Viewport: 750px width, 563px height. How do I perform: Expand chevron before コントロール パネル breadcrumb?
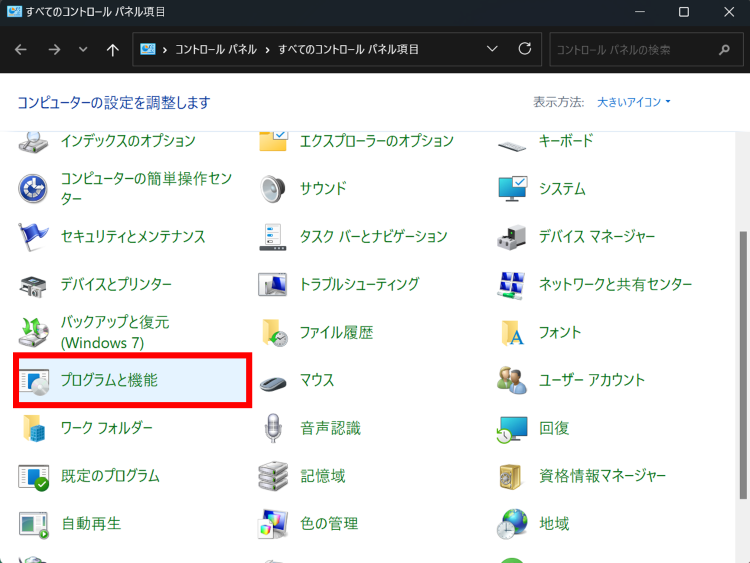coord(165,50)
